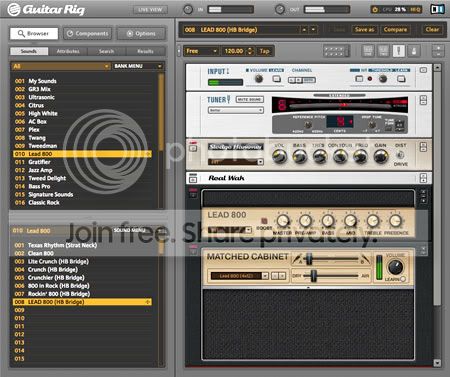Image resolution: width=450 pixels, height=377 pixels.
Task: Toggle the metronome toolbar icon
Action: pyautogui.click(x=414, y=51)
